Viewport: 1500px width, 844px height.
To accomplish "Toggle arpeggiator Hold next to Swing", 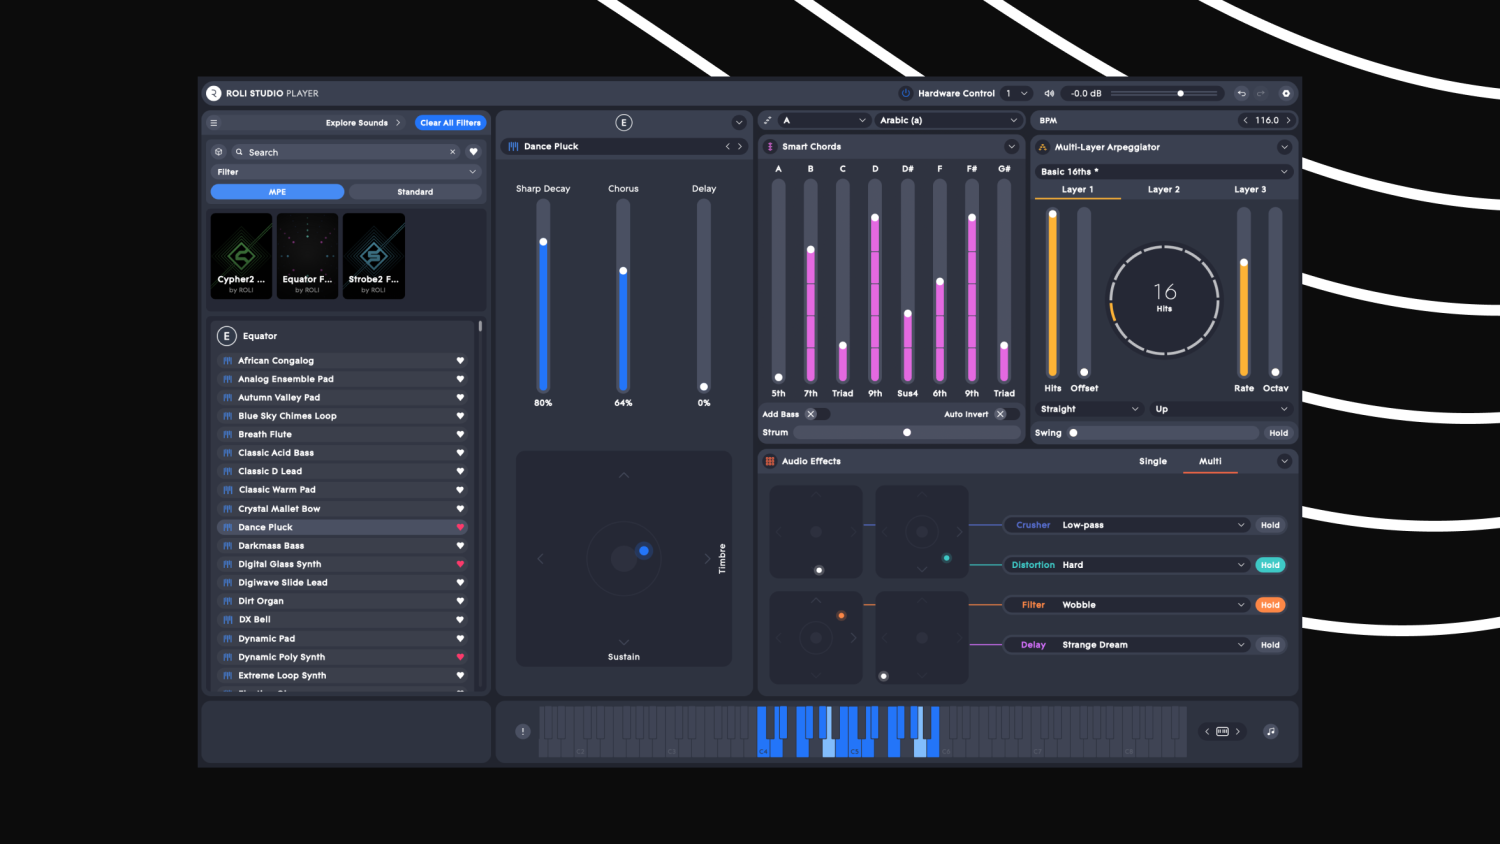I will [1279, 433].
